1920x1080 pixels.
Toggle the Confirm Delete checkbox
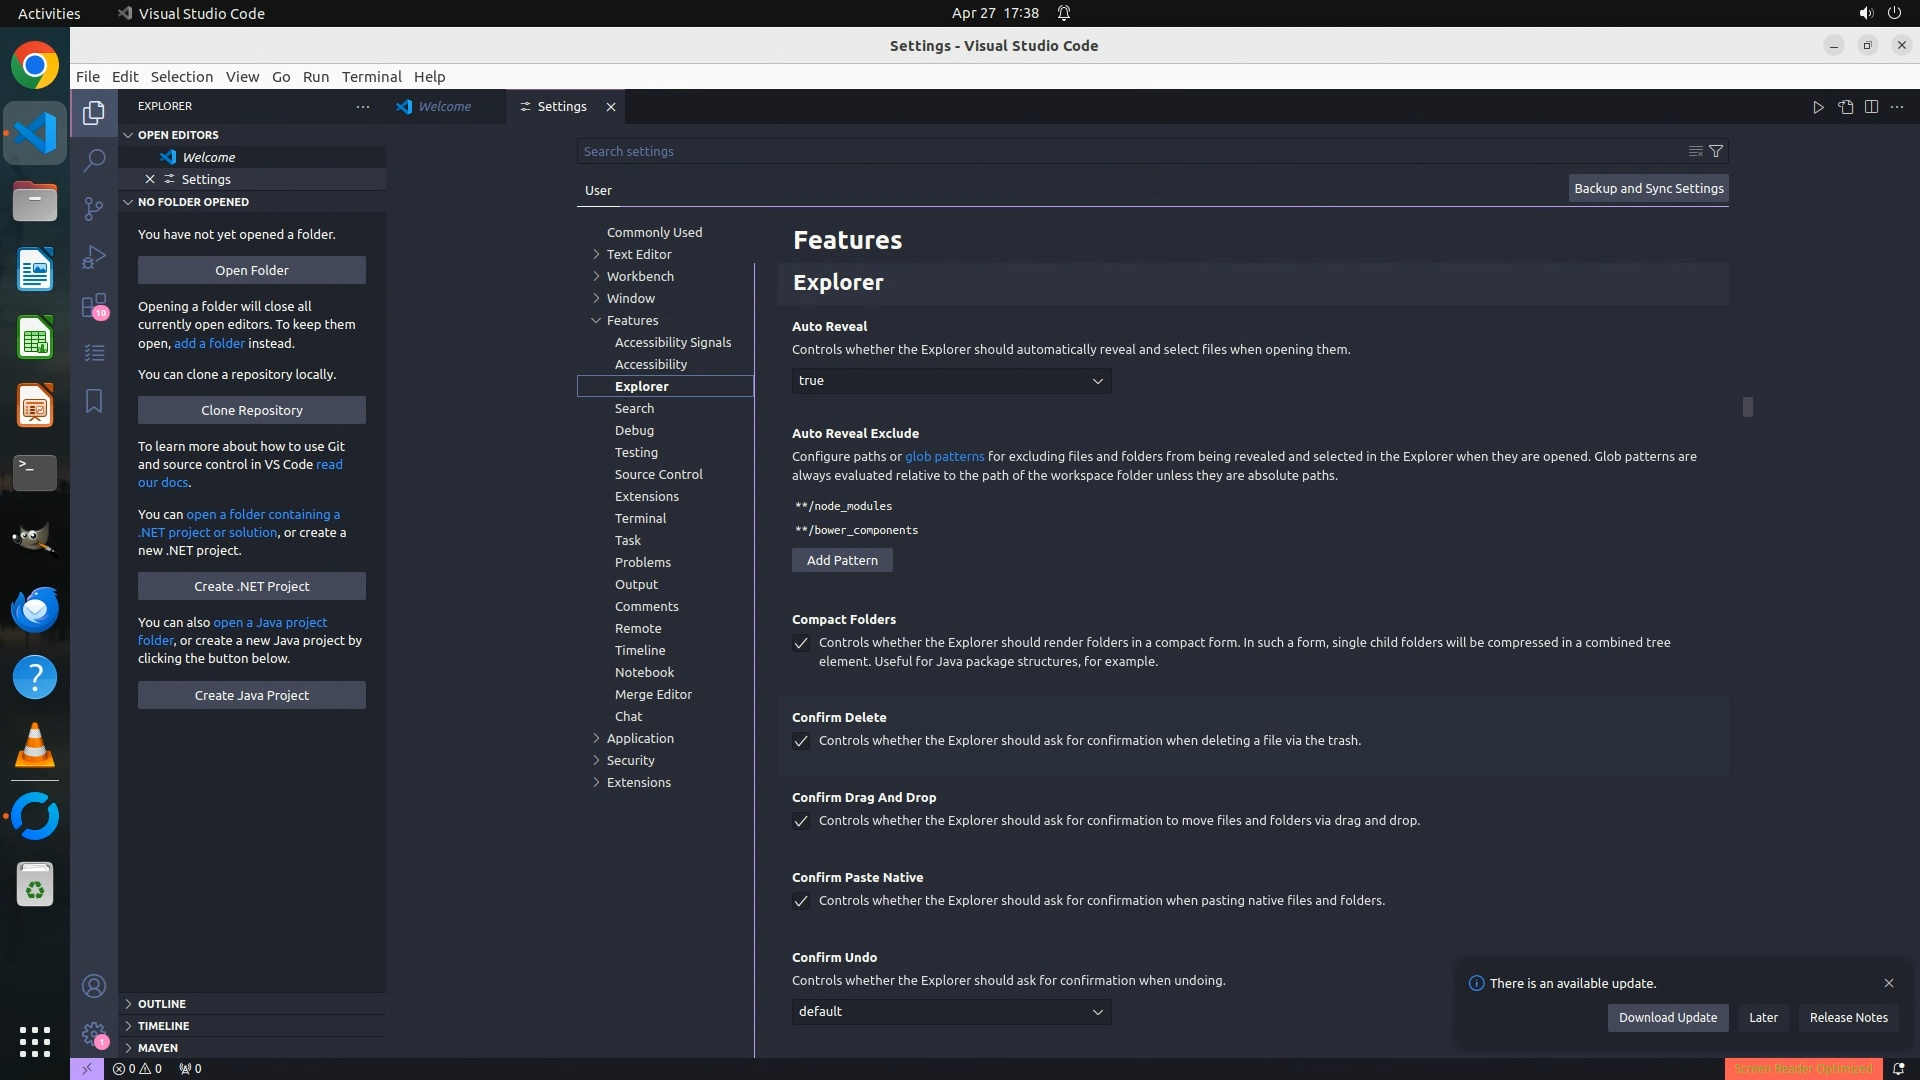801,741
